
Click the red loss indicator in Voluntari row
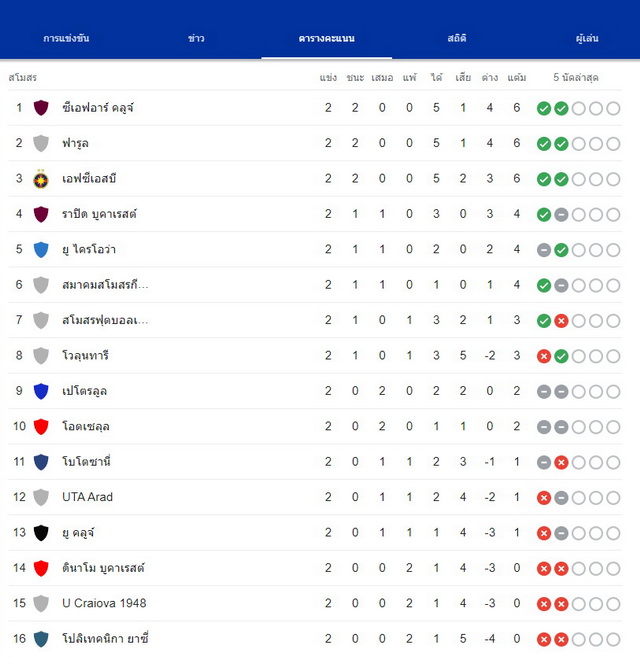tap(544, 357)
